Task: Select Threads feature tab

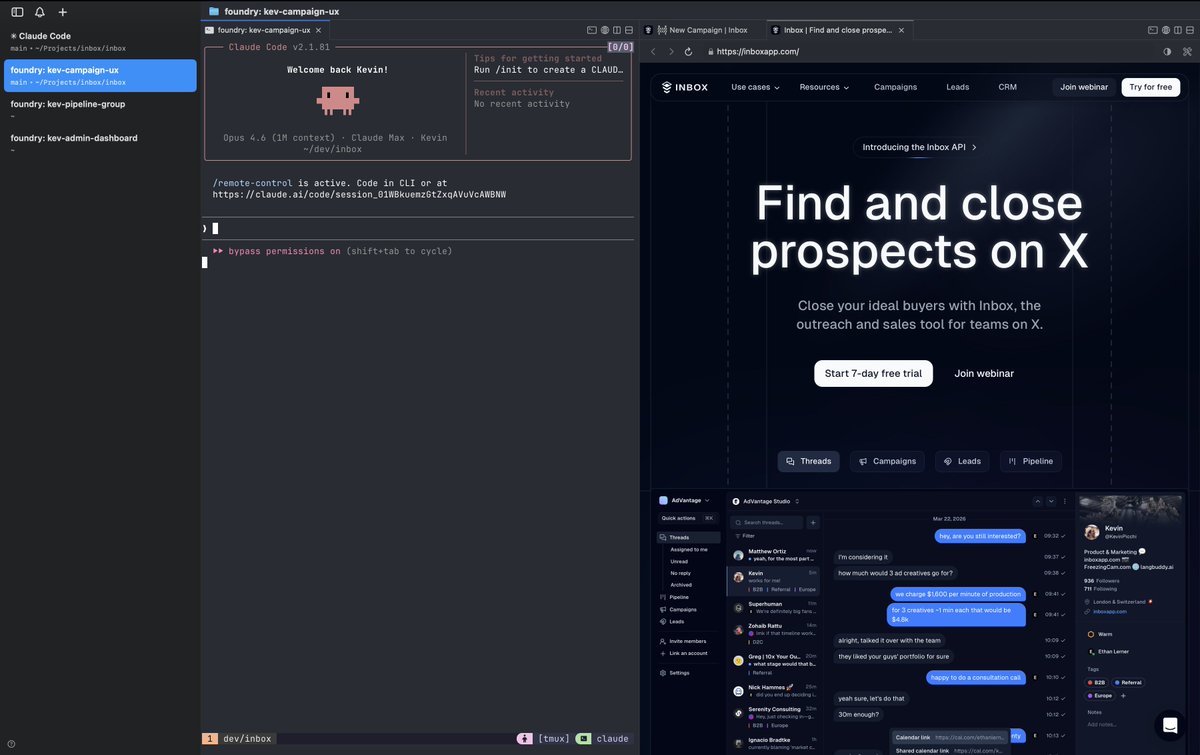Action: [x=809, y=461]
